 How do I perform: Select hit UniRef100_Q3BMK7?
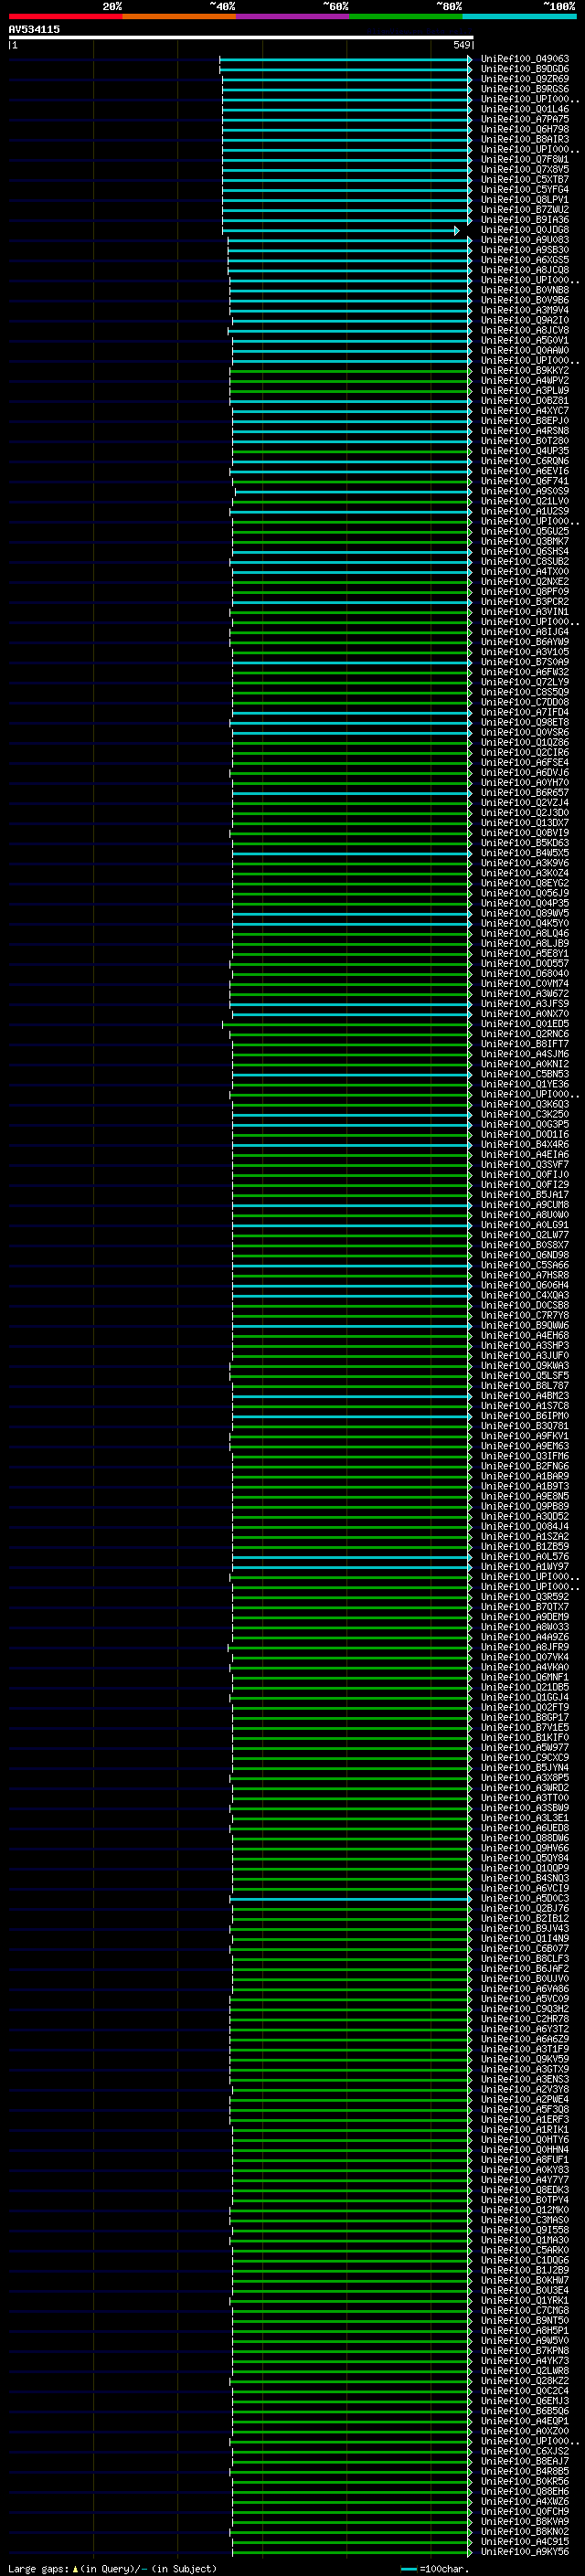click(524, 541)
